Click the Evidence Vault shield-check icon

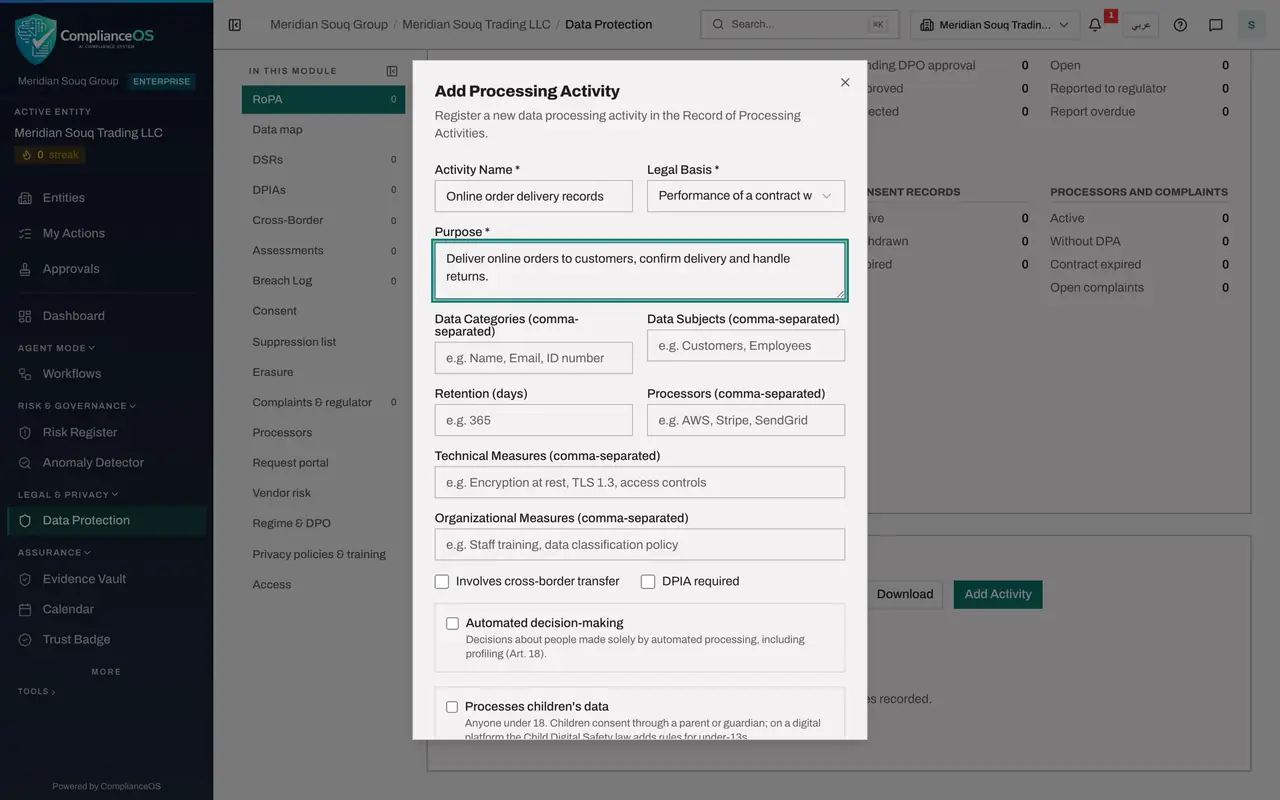[x=25, y=579]
